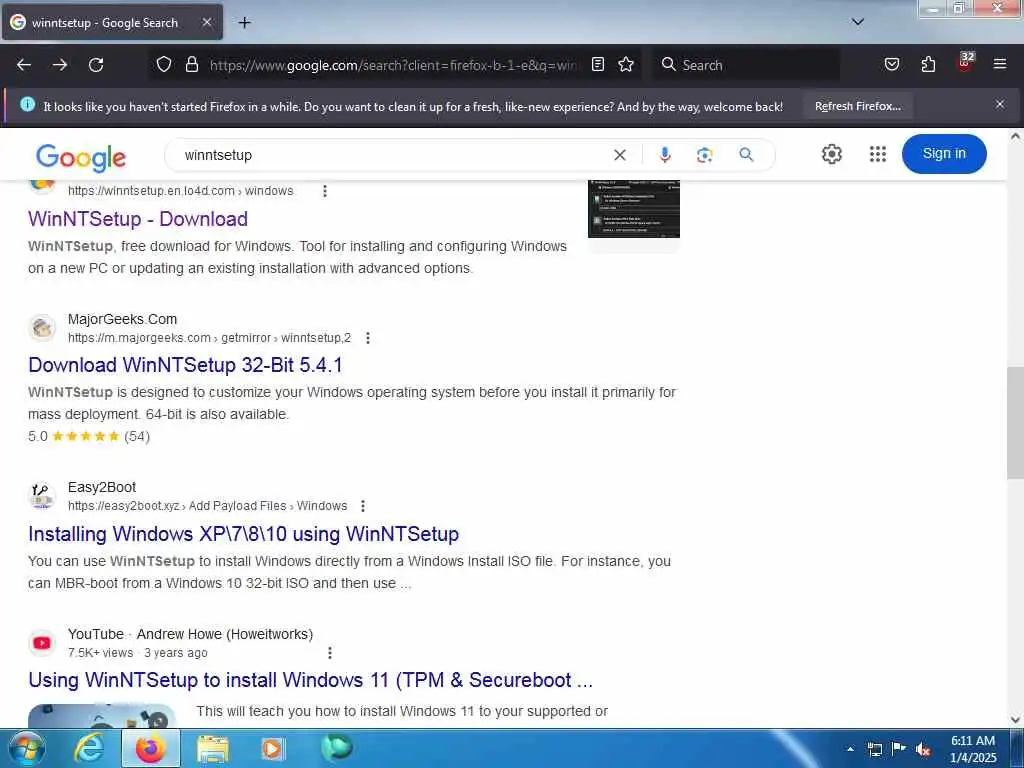Open the Save to Pocket icon
The width and height of the screenshot is (1024, 768).
tap(891, 64)
